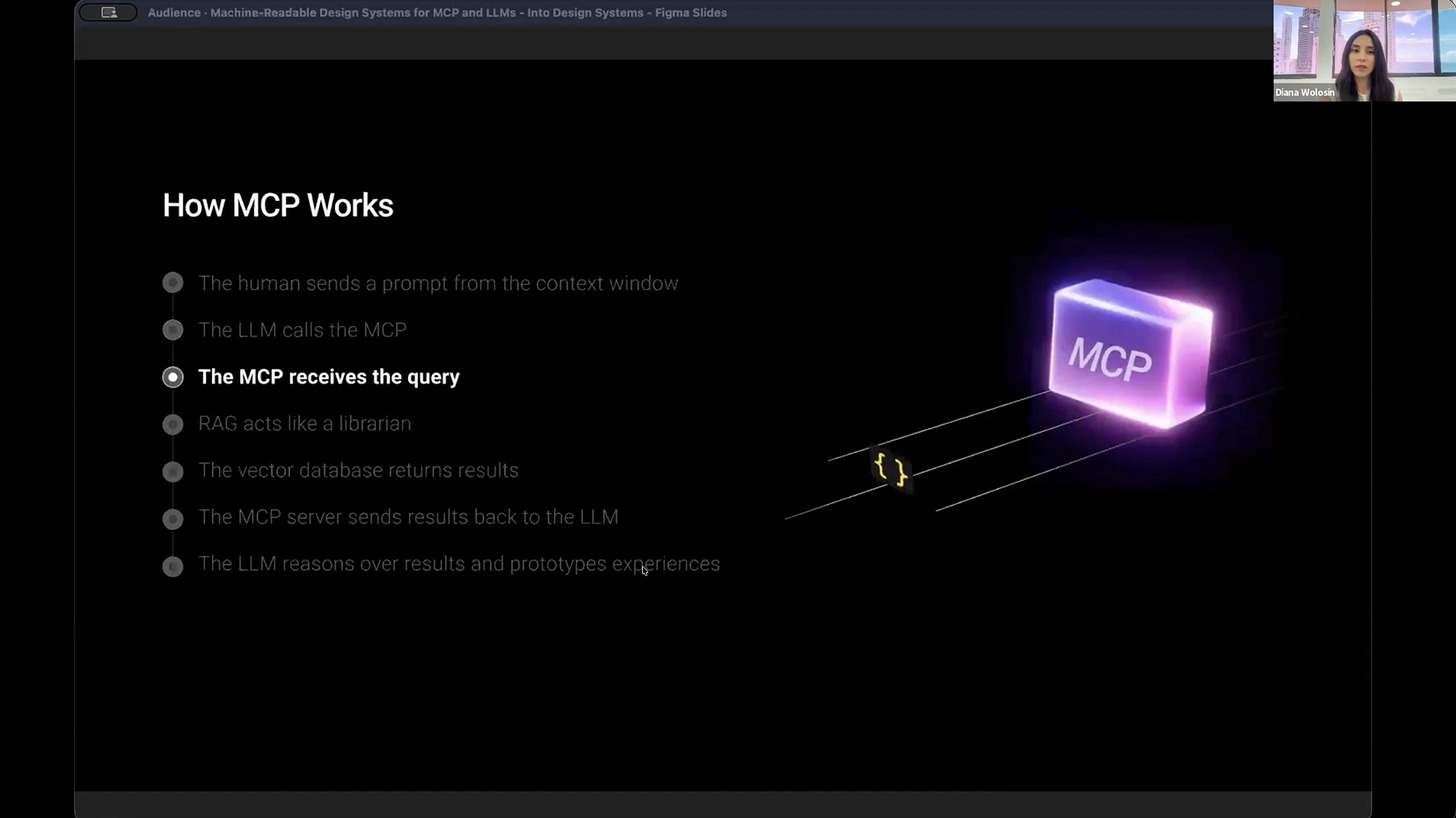Click the text 'The MCP server sends results back to the LLM'
The image size is (1456, 818).
(408, 517)
